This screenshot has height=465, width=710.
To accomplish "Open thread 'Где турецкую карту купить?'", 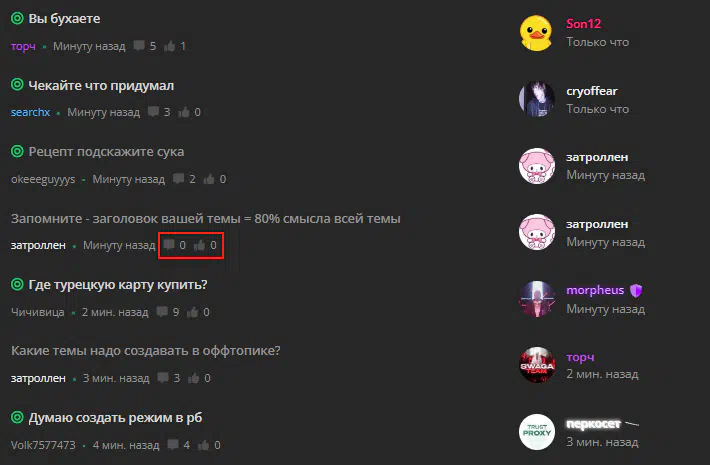I will tap(118, 285).
